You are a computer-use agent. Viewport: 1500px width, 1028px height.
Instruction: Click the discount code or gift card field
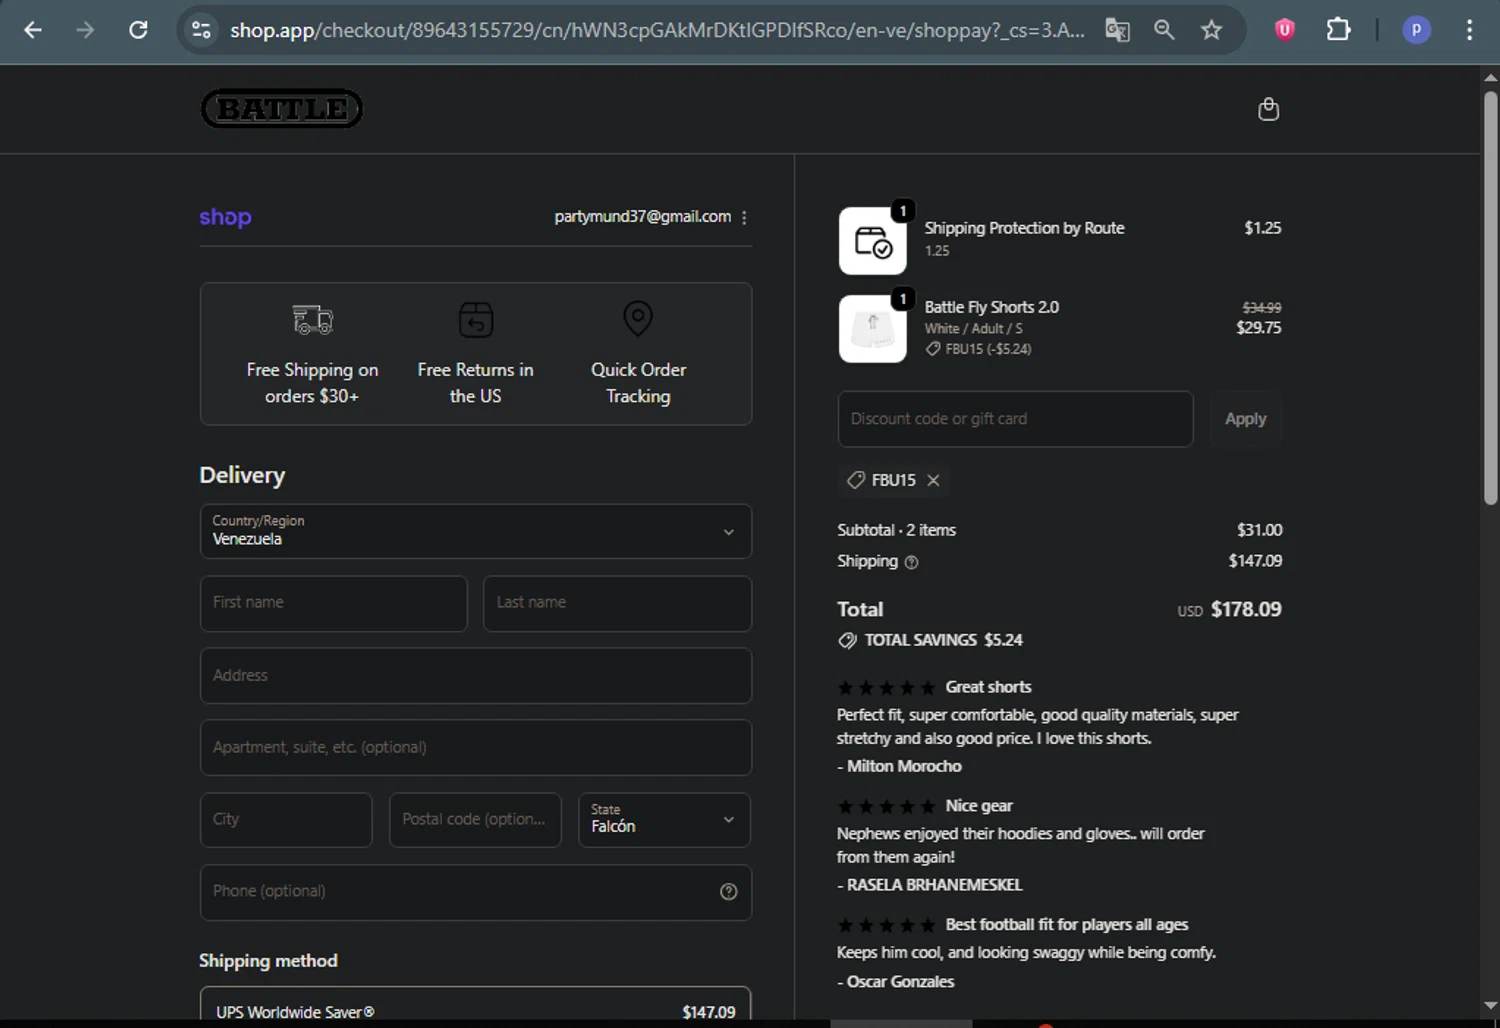click(1015, 419)
